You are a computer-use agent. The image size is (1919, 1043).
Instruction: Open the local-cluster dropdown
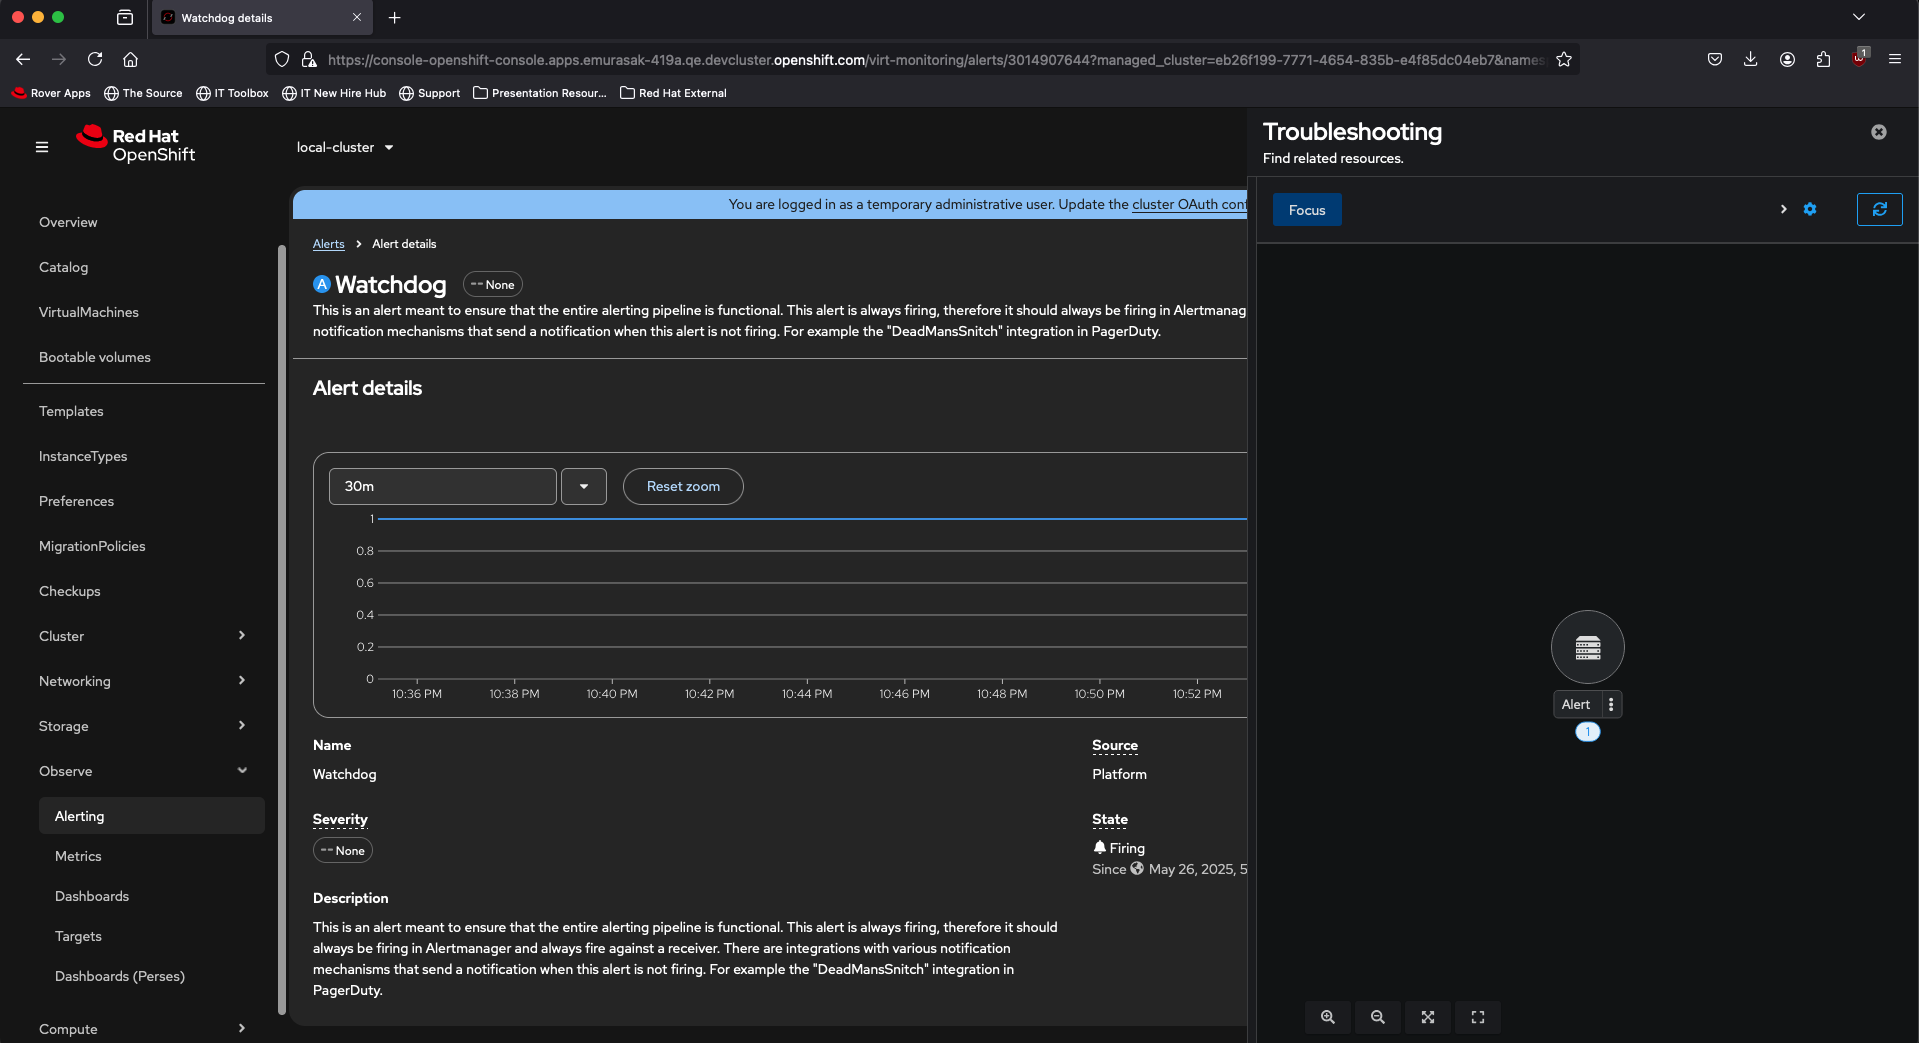345,147
